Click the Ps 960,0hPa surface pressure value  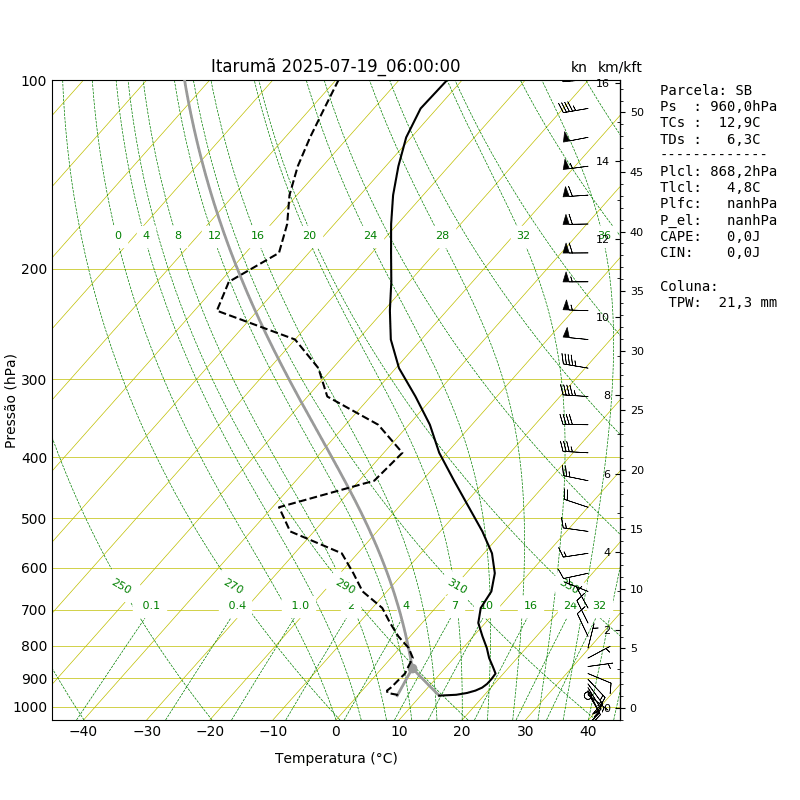pyautogui.click(x=718, y=107)
